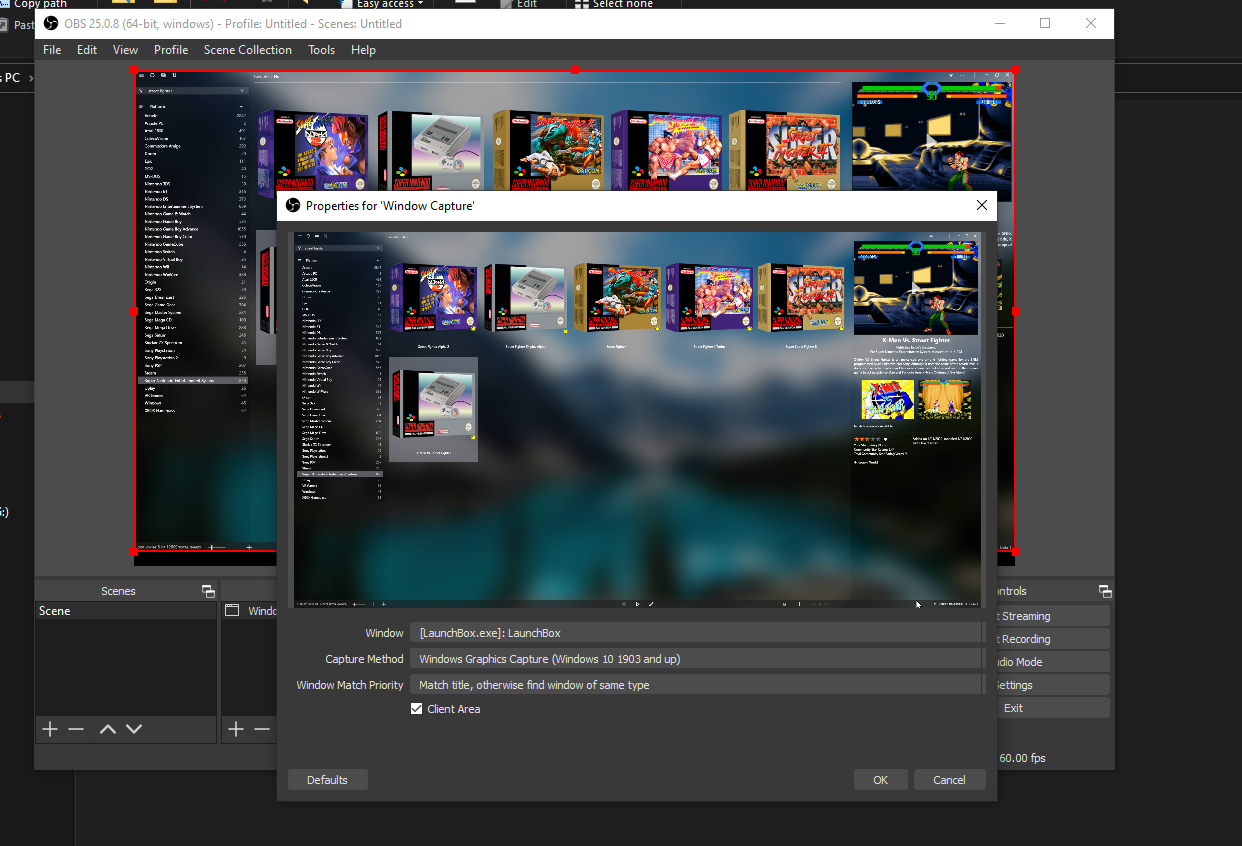Click the Studio Mode button in Controls
Viewport: 1242px width, 846px height.
tap(1053, 662)
